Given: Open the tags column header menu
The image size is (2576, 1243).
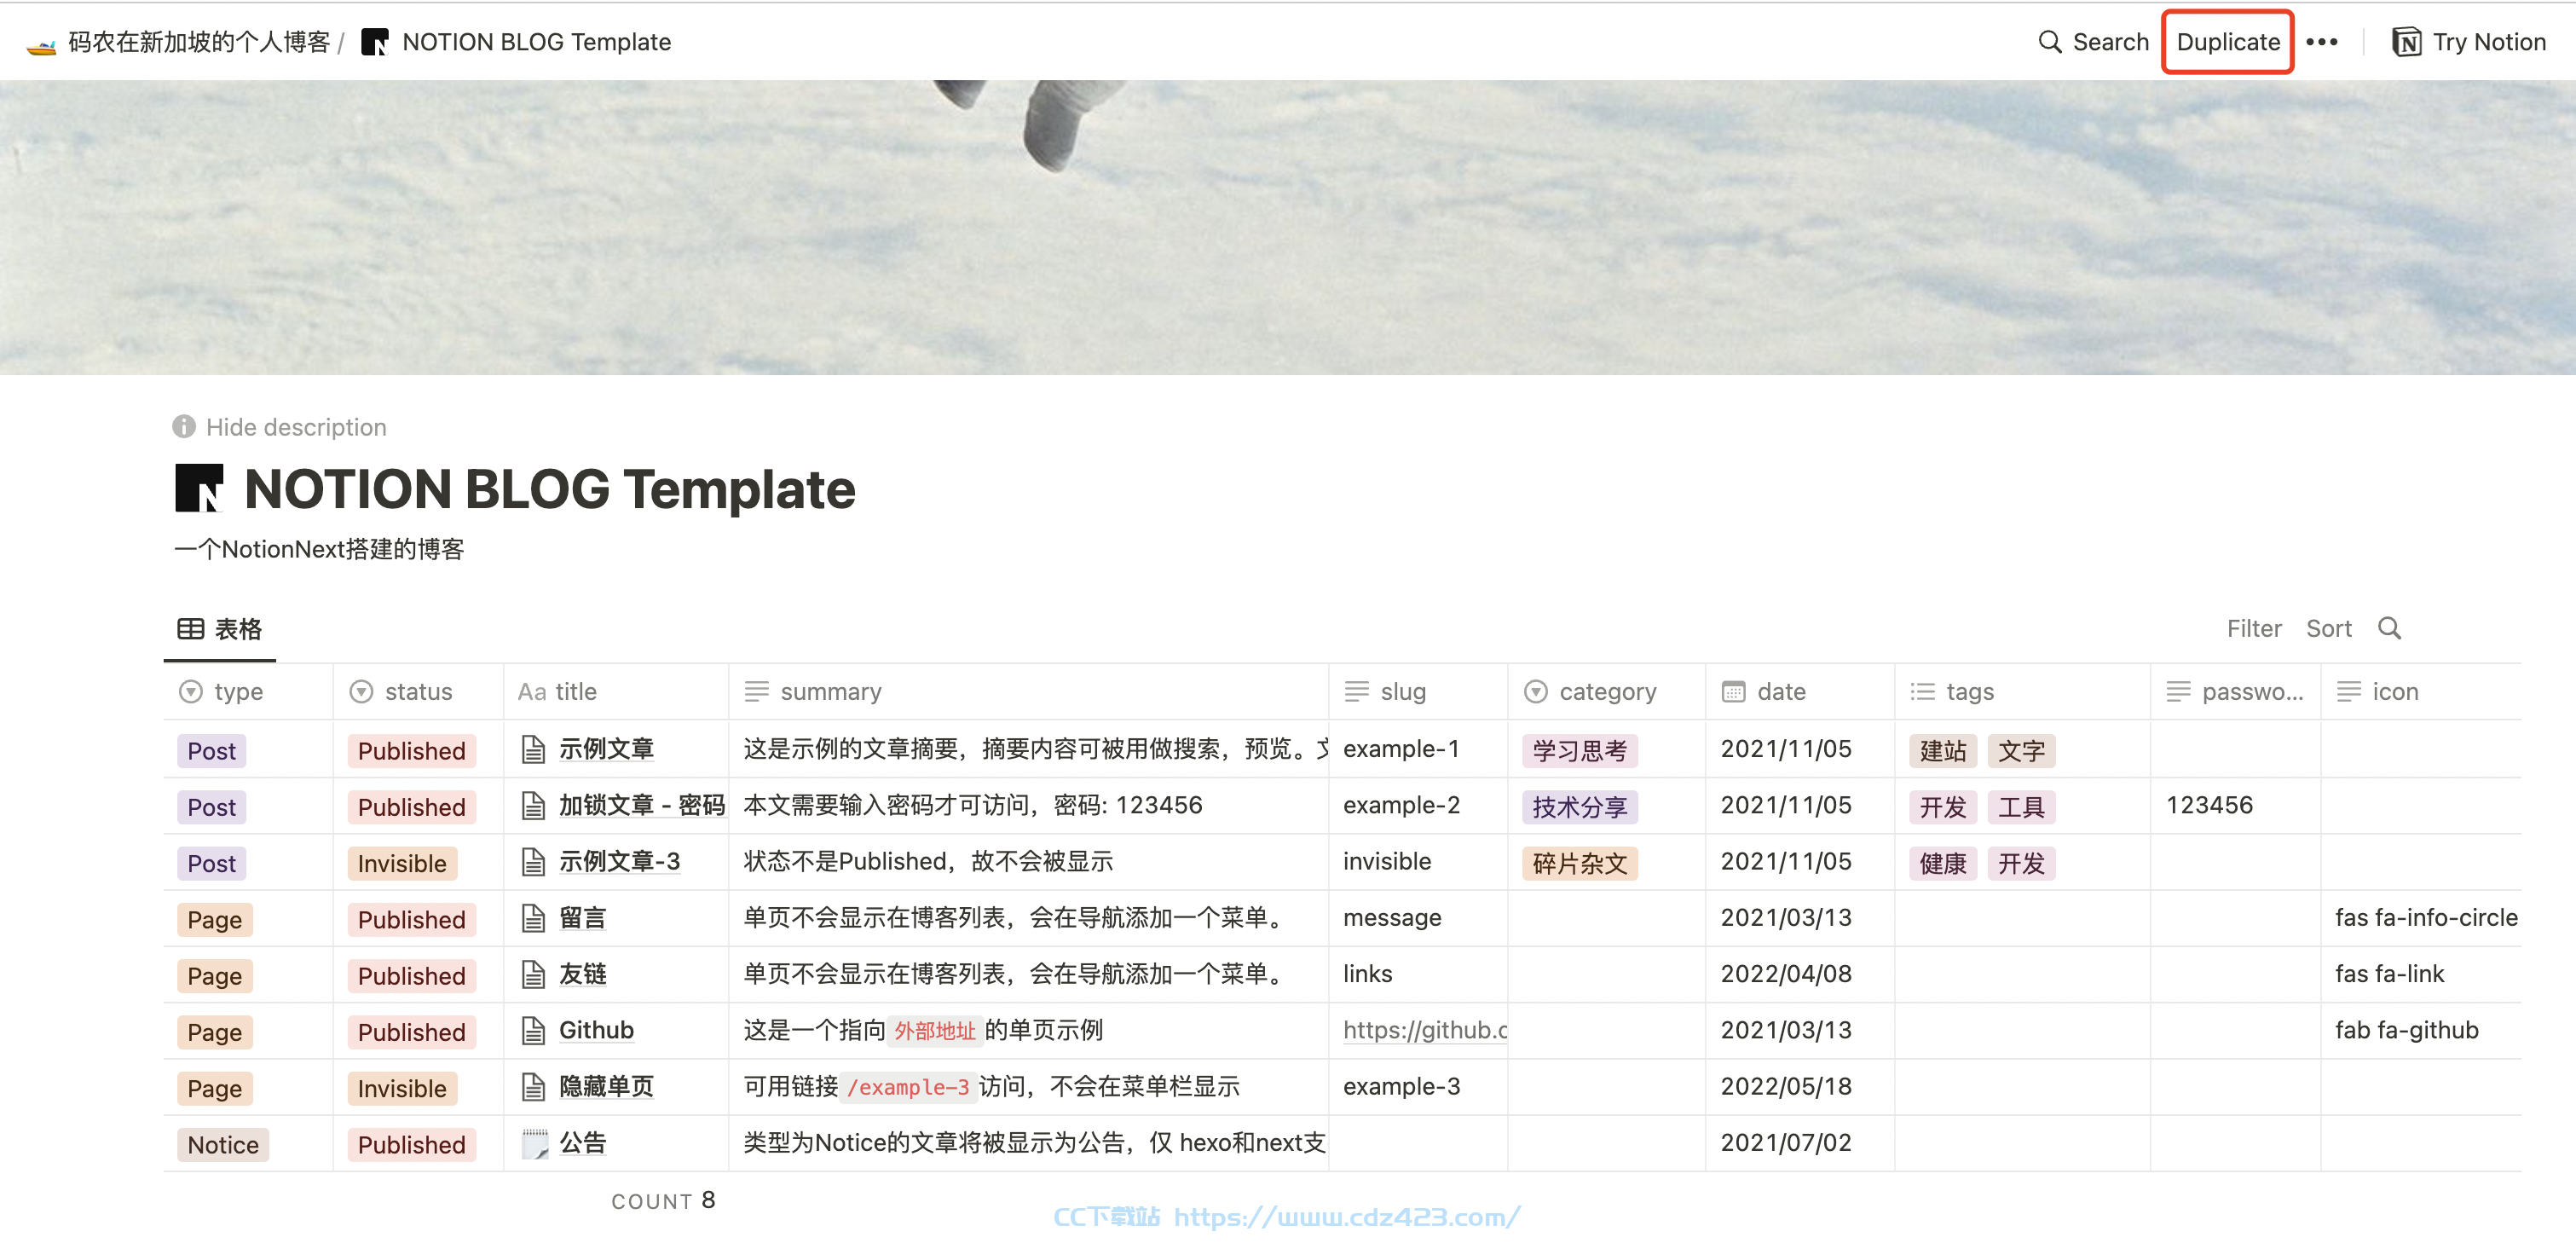Looking at the screenshot, I should (x=2022, y=691).
